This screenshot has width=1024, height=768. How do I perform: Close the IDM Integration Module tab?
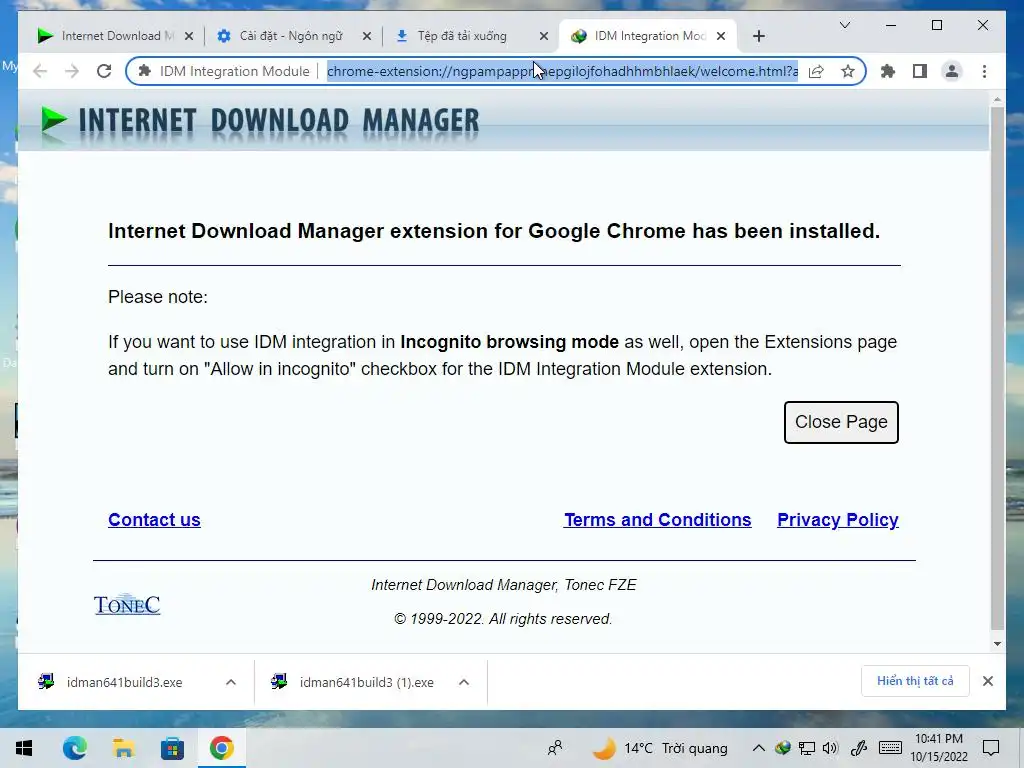tap(721, 36)
